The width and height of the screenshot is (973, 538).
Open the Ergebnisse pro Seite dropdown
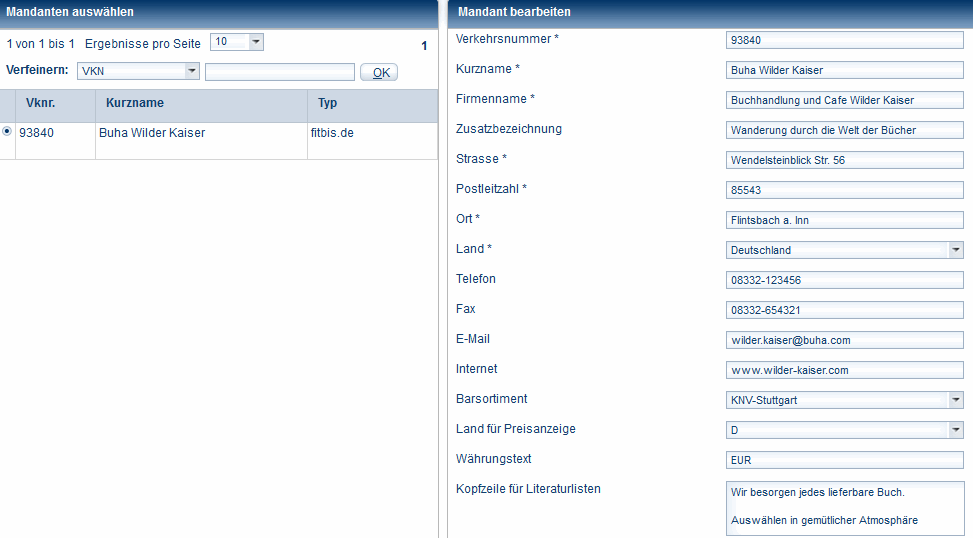(x=255, y=42)
